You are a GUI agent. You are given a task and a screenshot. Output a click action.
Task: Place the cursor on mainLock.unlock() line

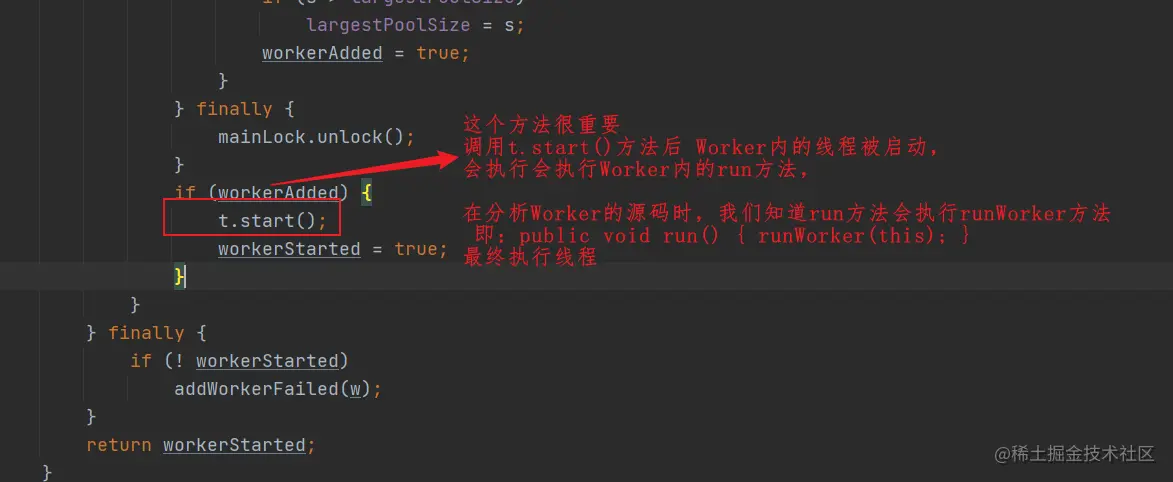click(316, 137)
